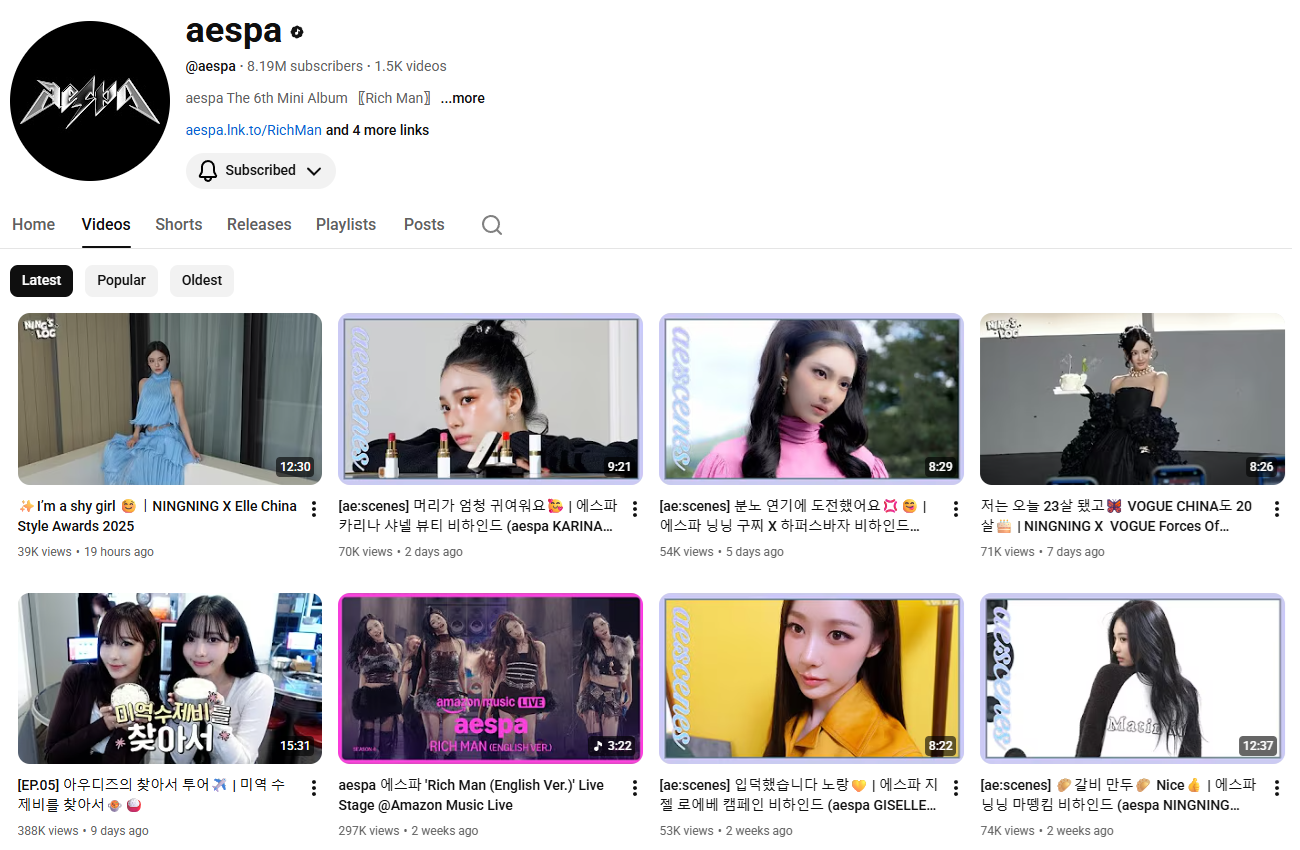Click the '8.19M subscribers' count
Image resolution: width=1300 pixels, height=850 pixels.
[x=305, y=66]
